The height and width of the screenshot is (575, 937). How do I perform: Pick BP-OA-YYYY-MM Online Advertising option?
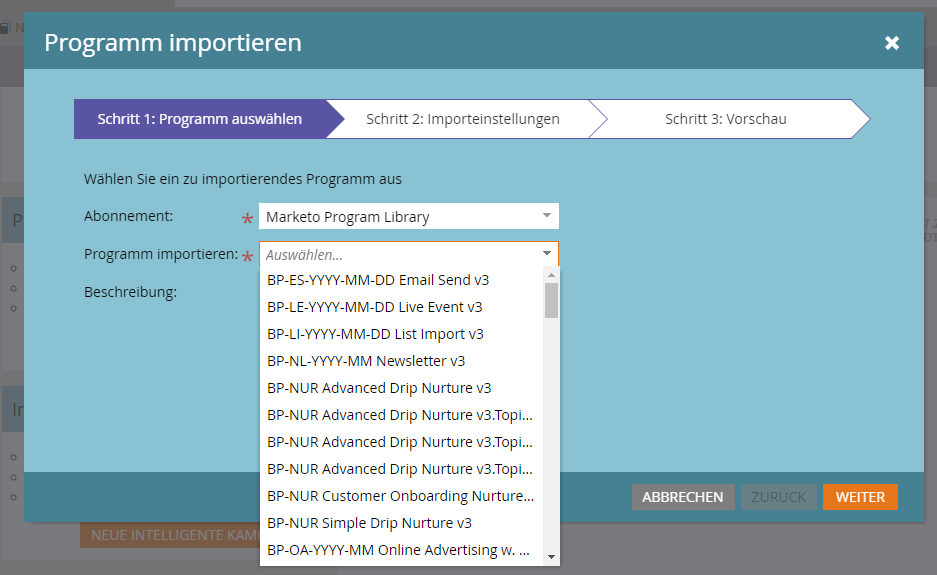(x=398, y=549)
